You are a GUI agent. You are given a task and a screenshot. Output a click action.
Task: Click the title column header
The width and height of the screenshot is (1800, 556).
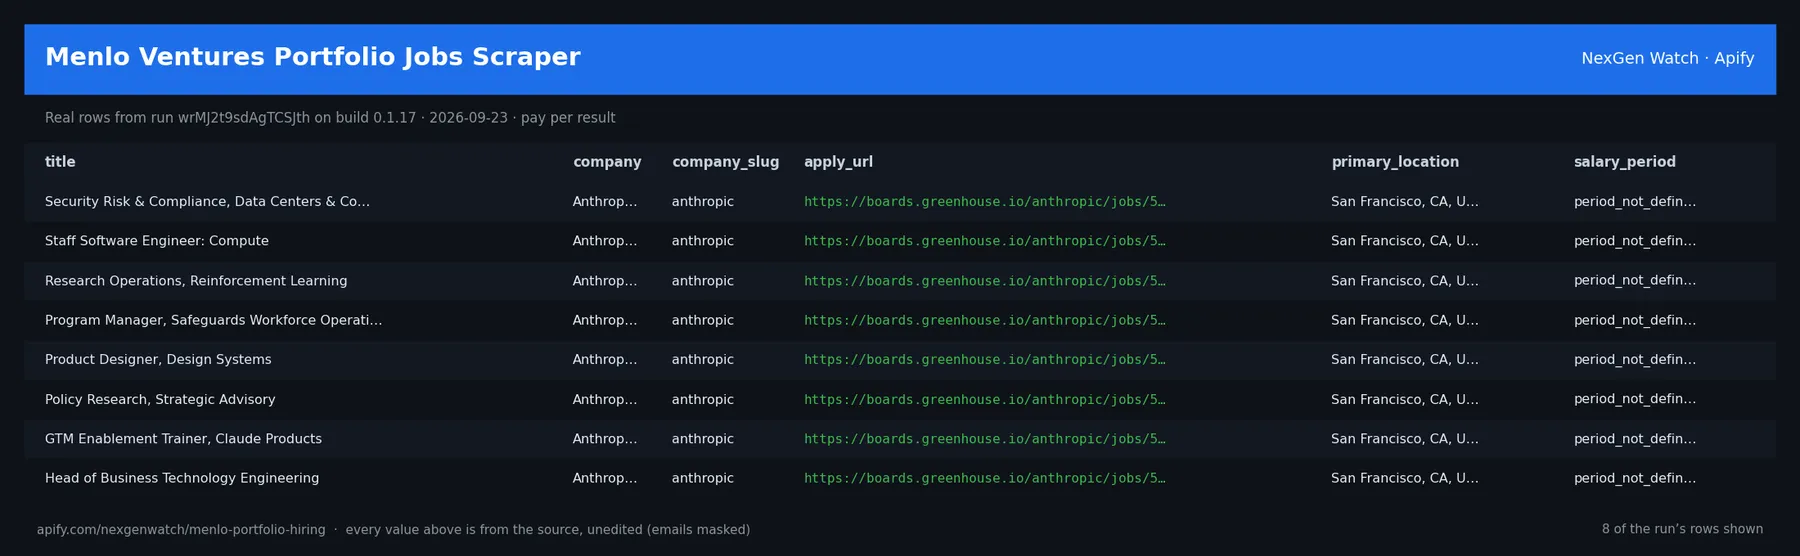[60, 162]
